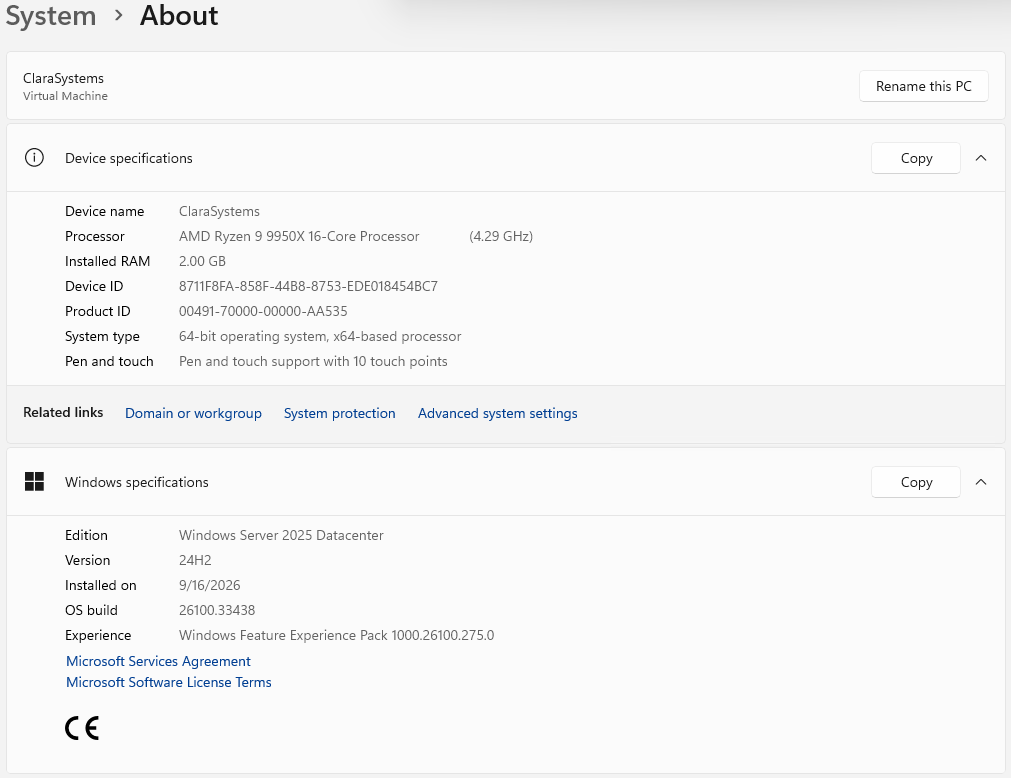This screenshot has height=778, width=1011.
Task: Click the Windows logo icon beside Windows specifications
Action: 34,481
